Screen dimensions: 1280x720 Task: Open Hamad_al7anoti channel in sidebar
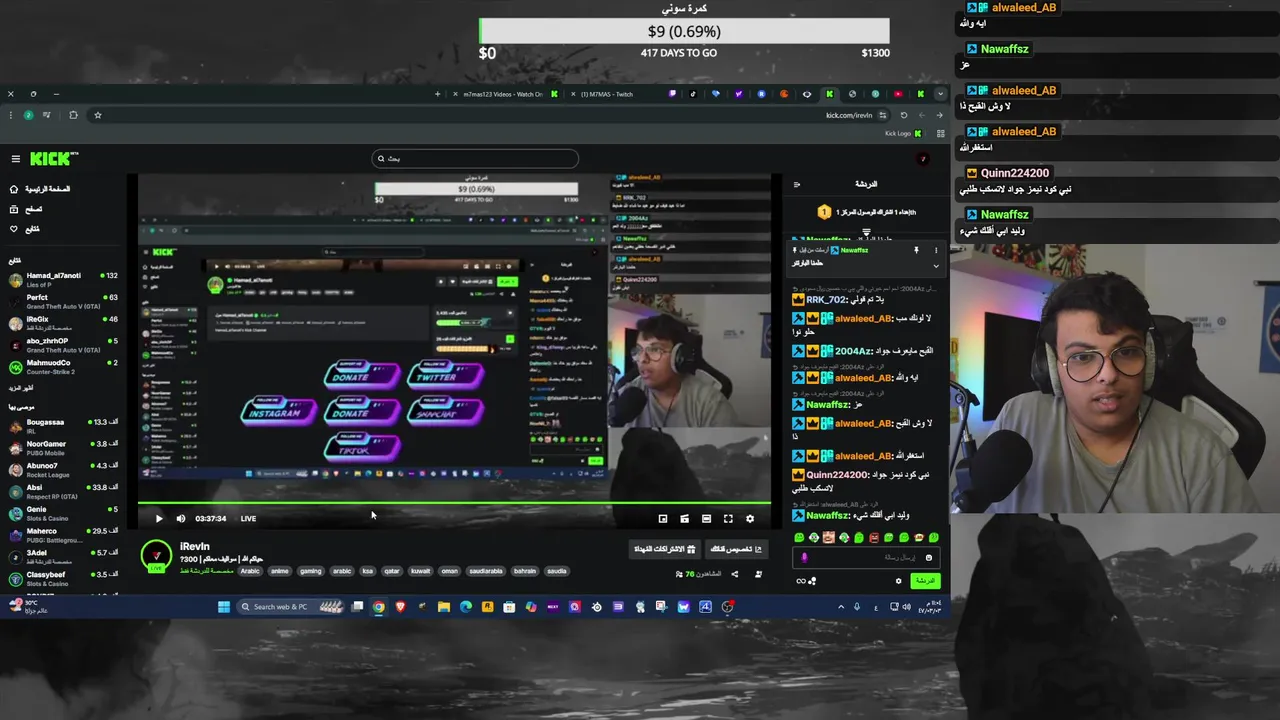(x=64, y=279)
